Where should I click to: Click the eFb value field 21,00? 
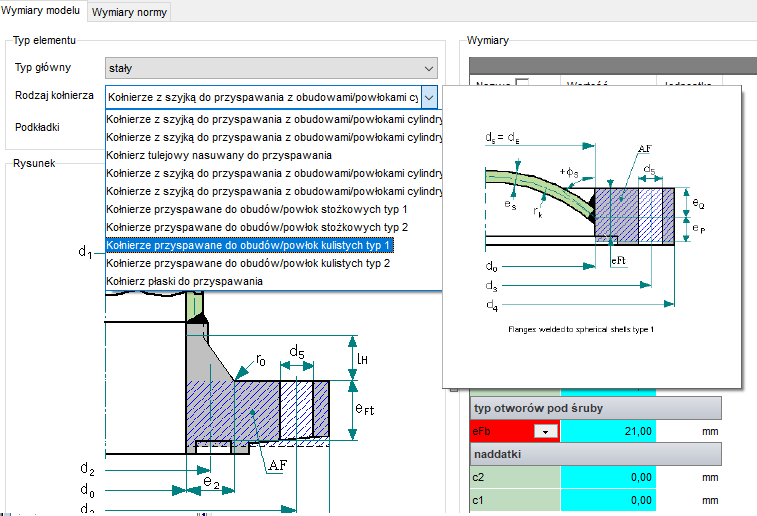(x=608, y=431)
